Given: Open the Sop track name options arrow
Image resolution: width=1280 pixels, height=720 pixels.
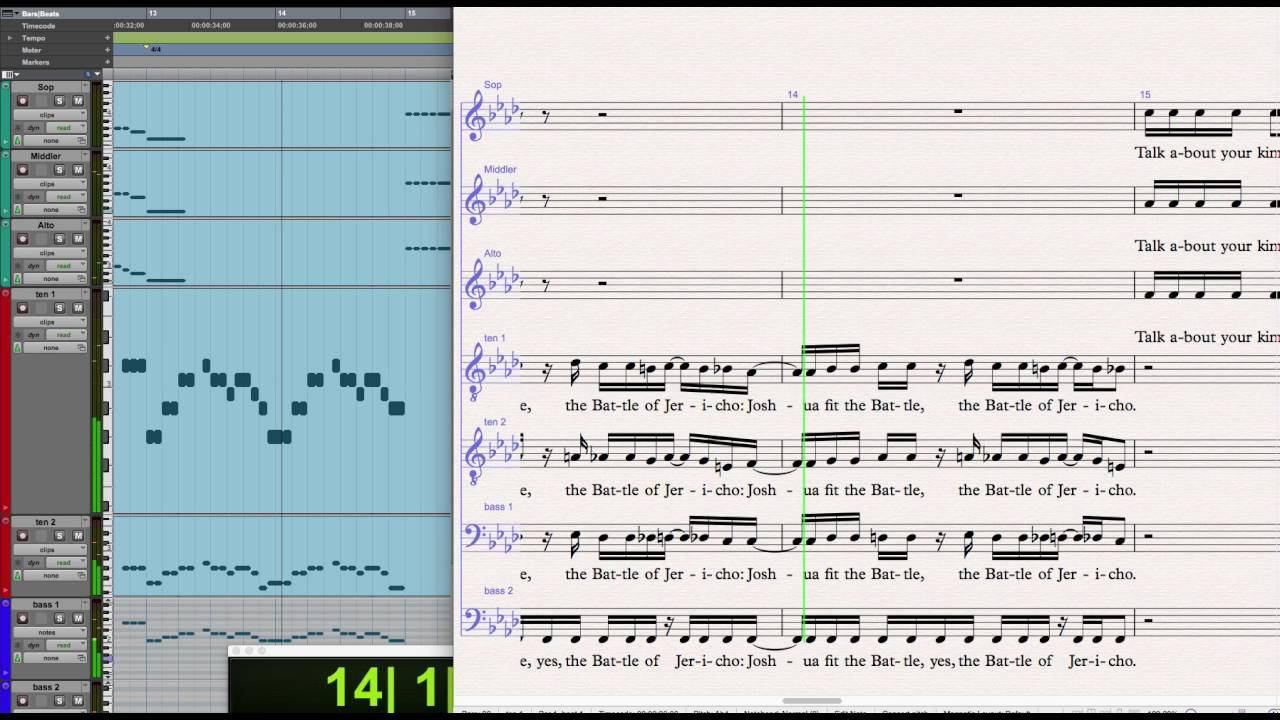Looking at the screenshot, I should tap(84, 87).
